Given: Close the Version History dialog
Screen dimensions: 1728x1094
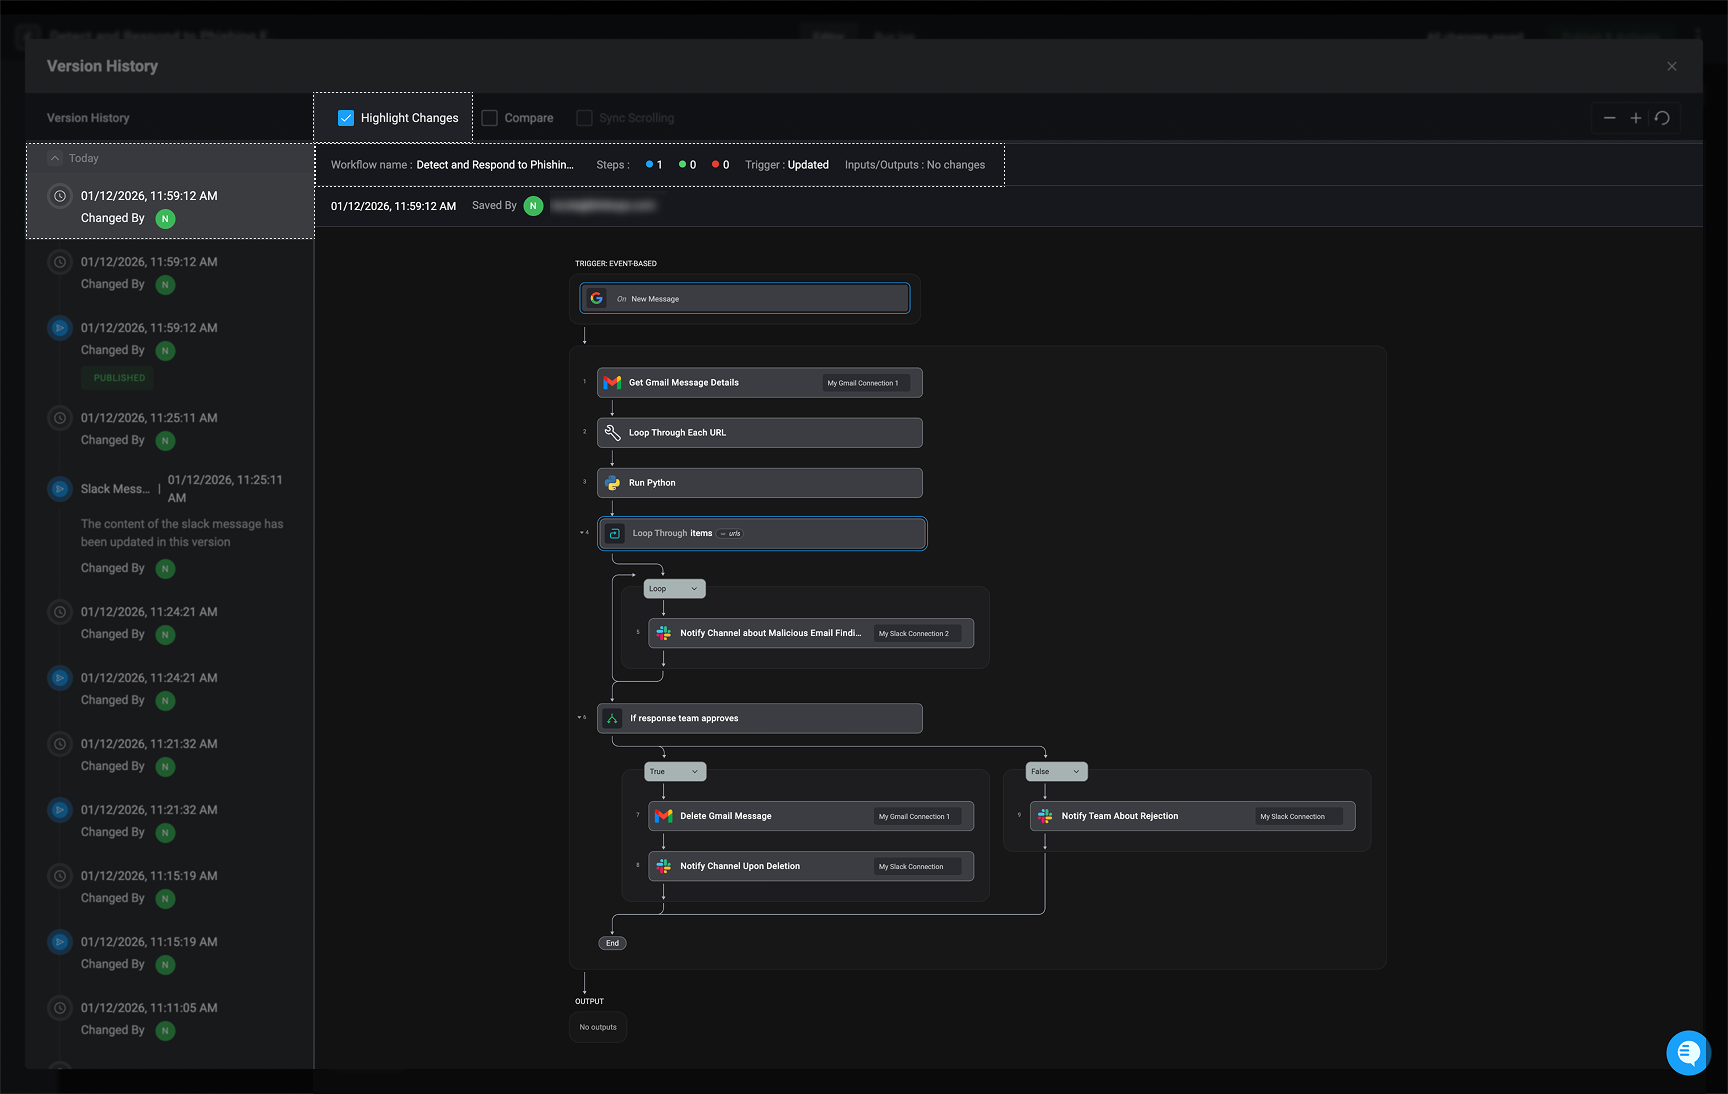Looking at the screenshot, I should [1672, 66].
